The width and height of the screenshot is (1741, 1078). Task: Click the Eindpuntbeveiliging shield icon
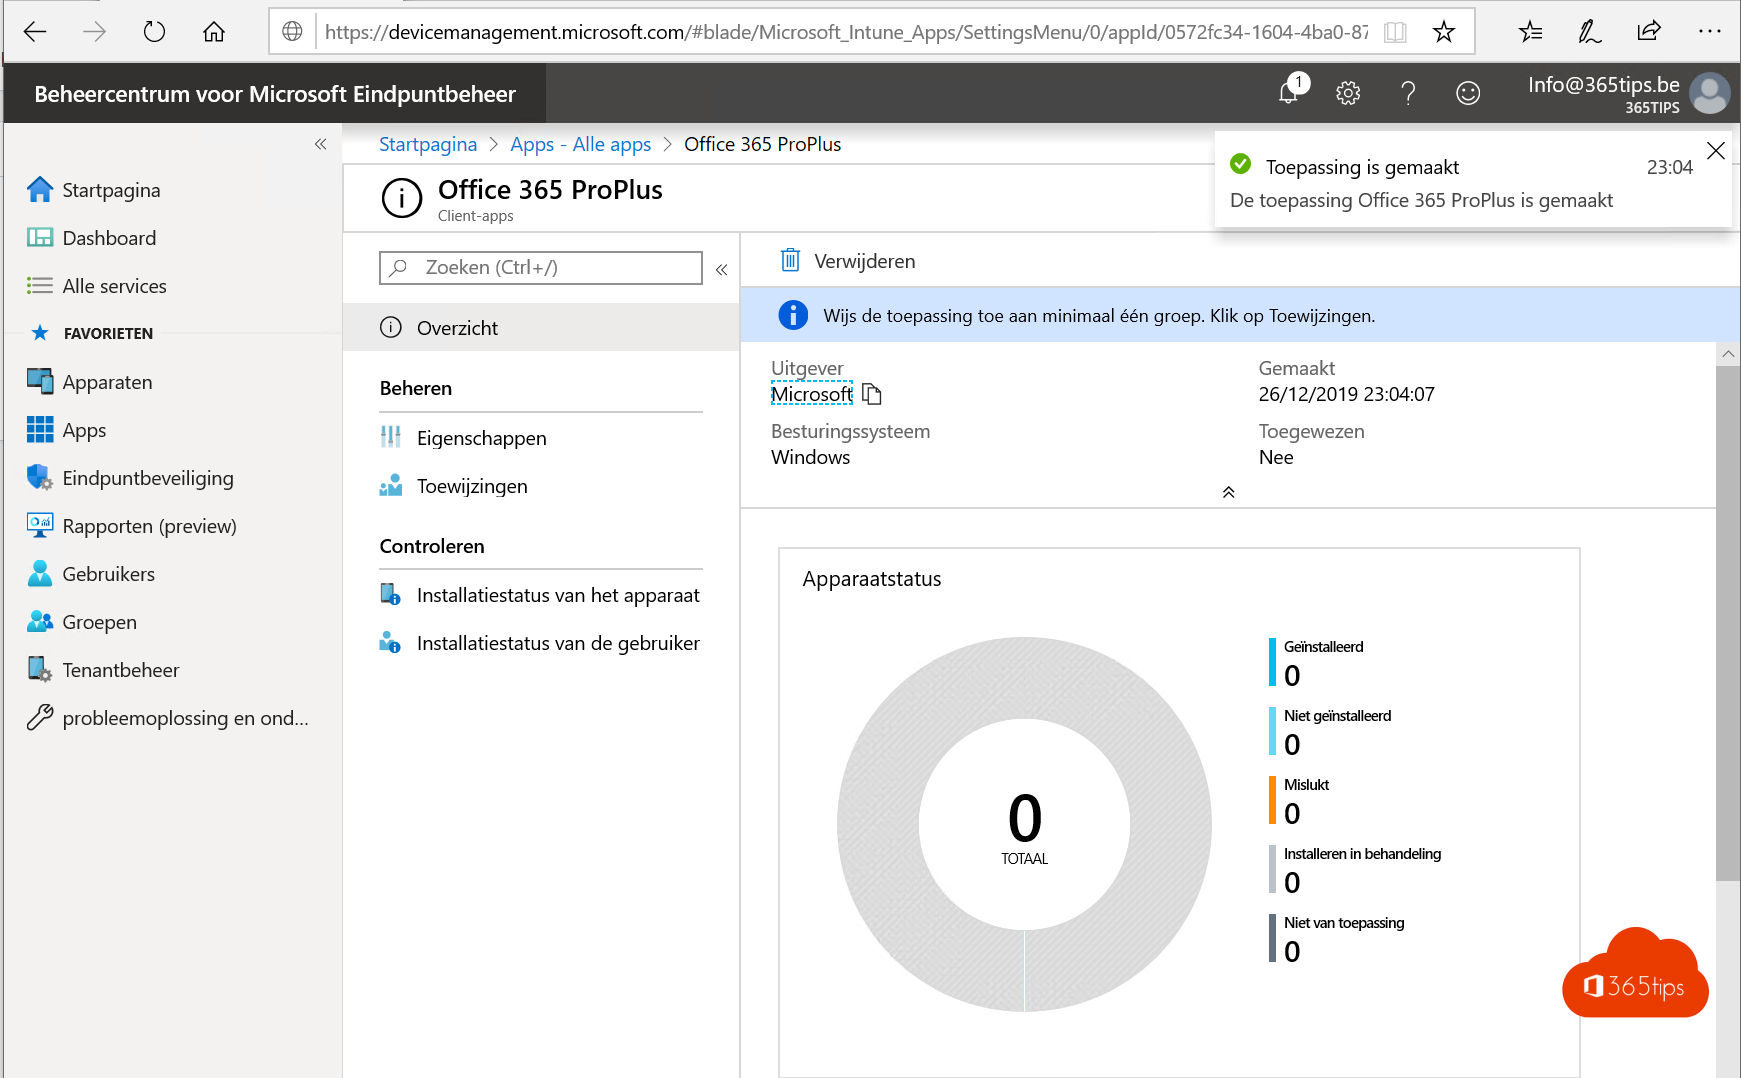pyautogui.click(x=40, y=477)
